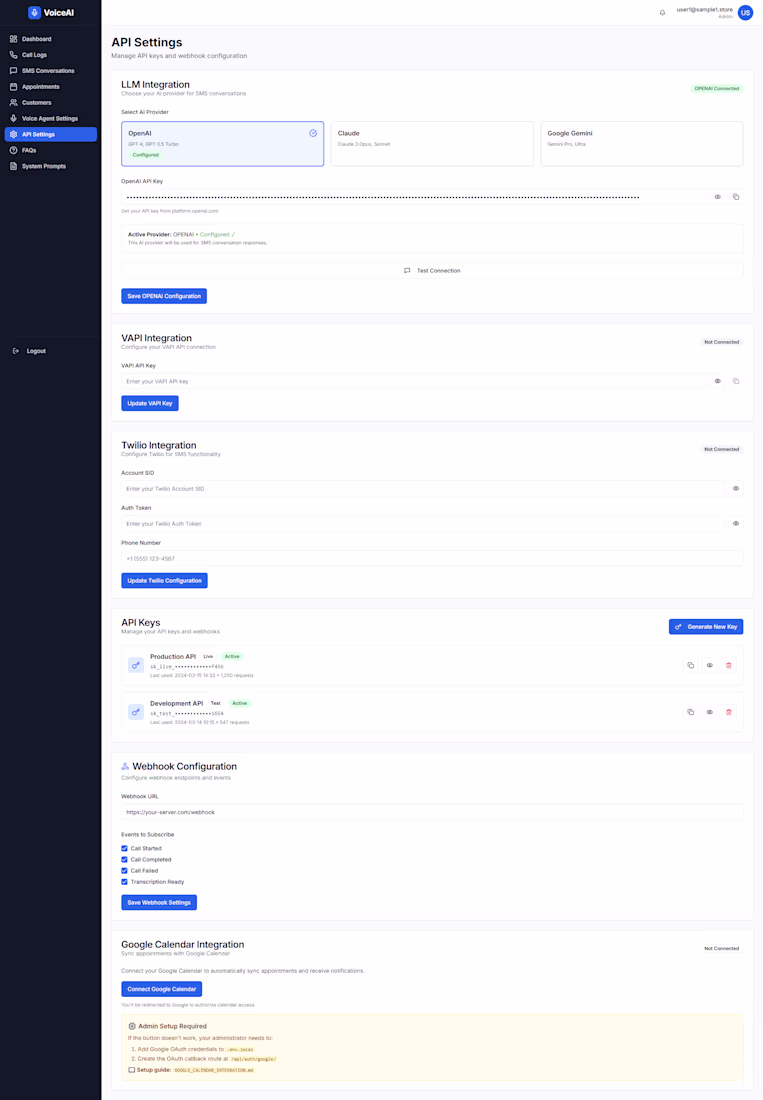Go to Dashboard in sidebar
763x1100 pixels.
coord(50,39)
